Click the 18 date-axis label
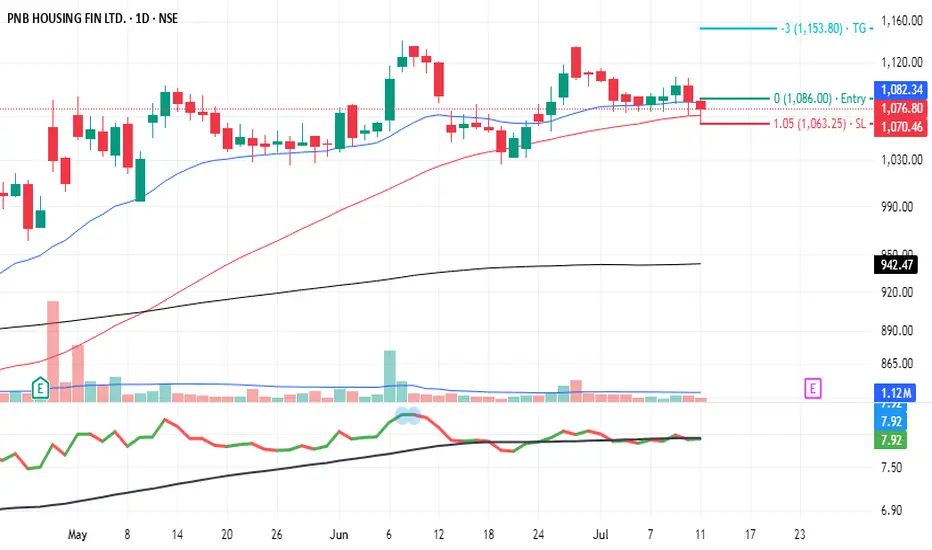This screenshot has height=550, width=932. (x=489, y=535)
